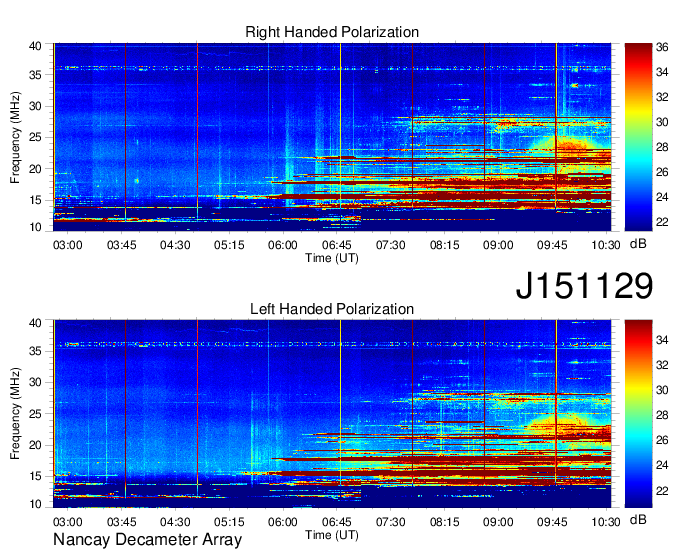This screenshot has width=680, height=552.
Task: Click the 22 value on the top color bar
Action: tap(662, 222)
